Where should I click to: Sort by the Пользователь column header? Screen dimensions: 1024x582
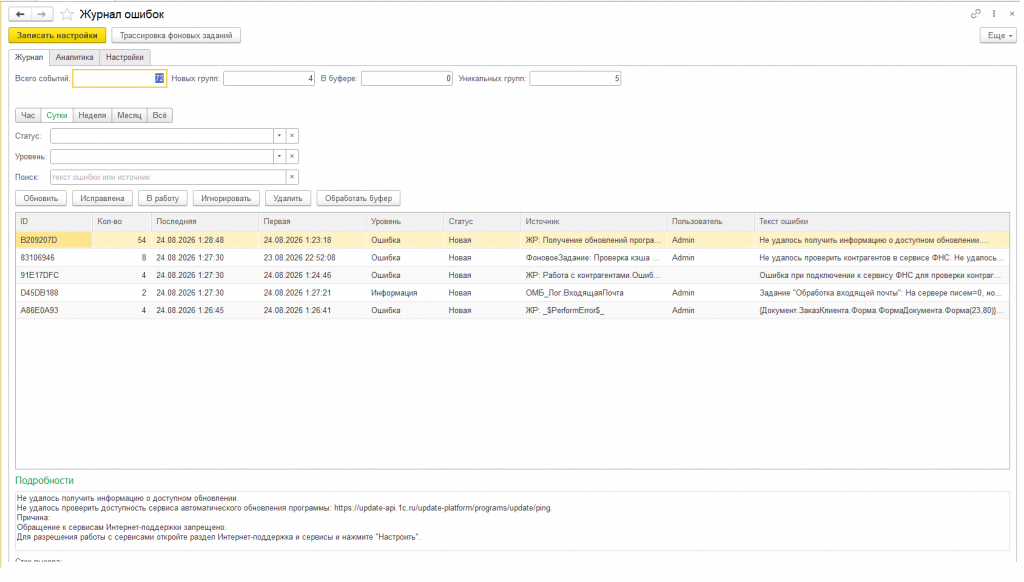click(710, 222)
